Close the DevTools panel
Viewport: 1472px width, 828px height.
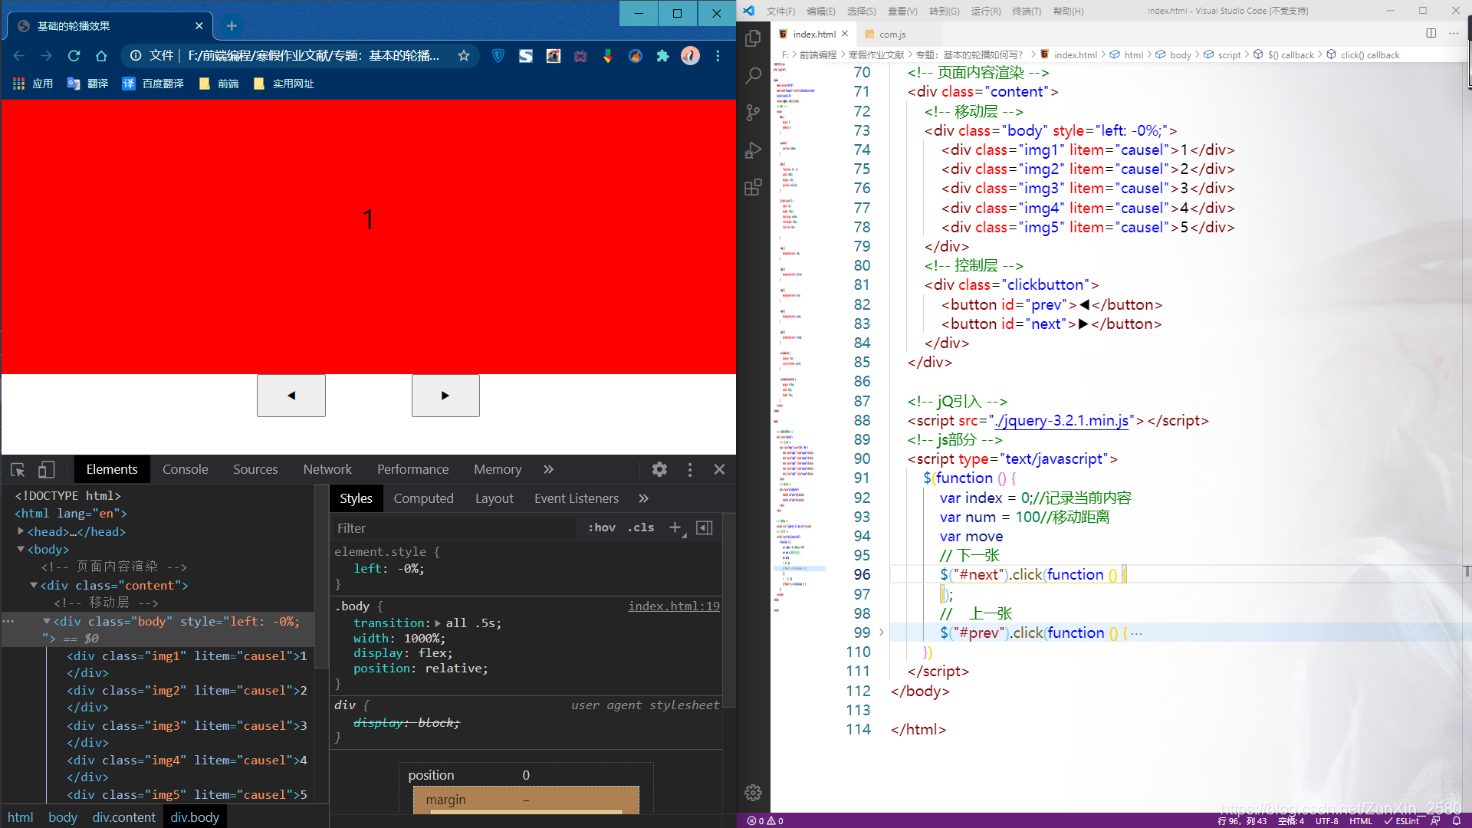pyautogui.click(x=719, y=469)
